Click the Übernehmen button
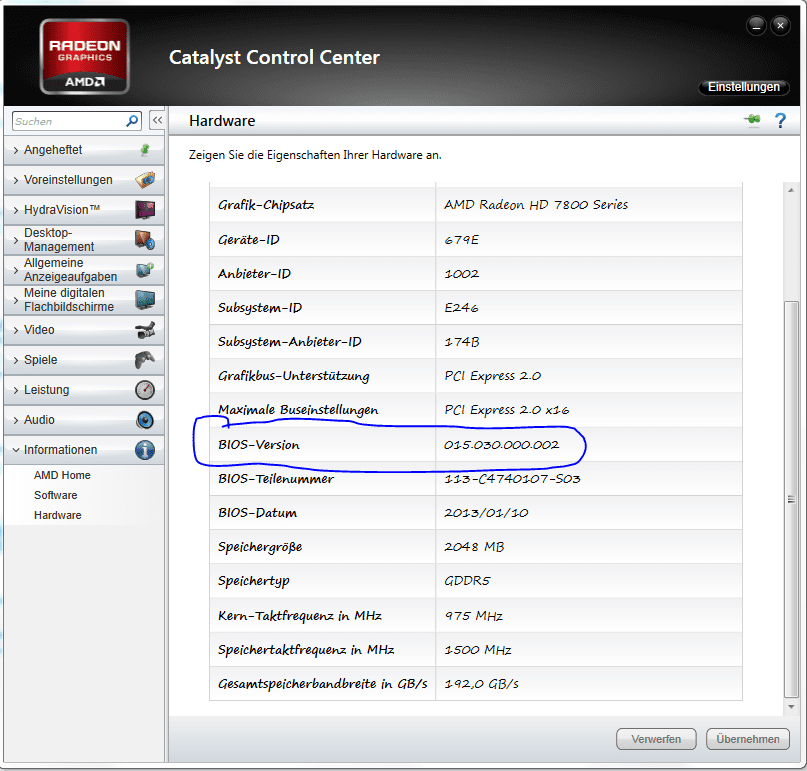 coord(748,739)
